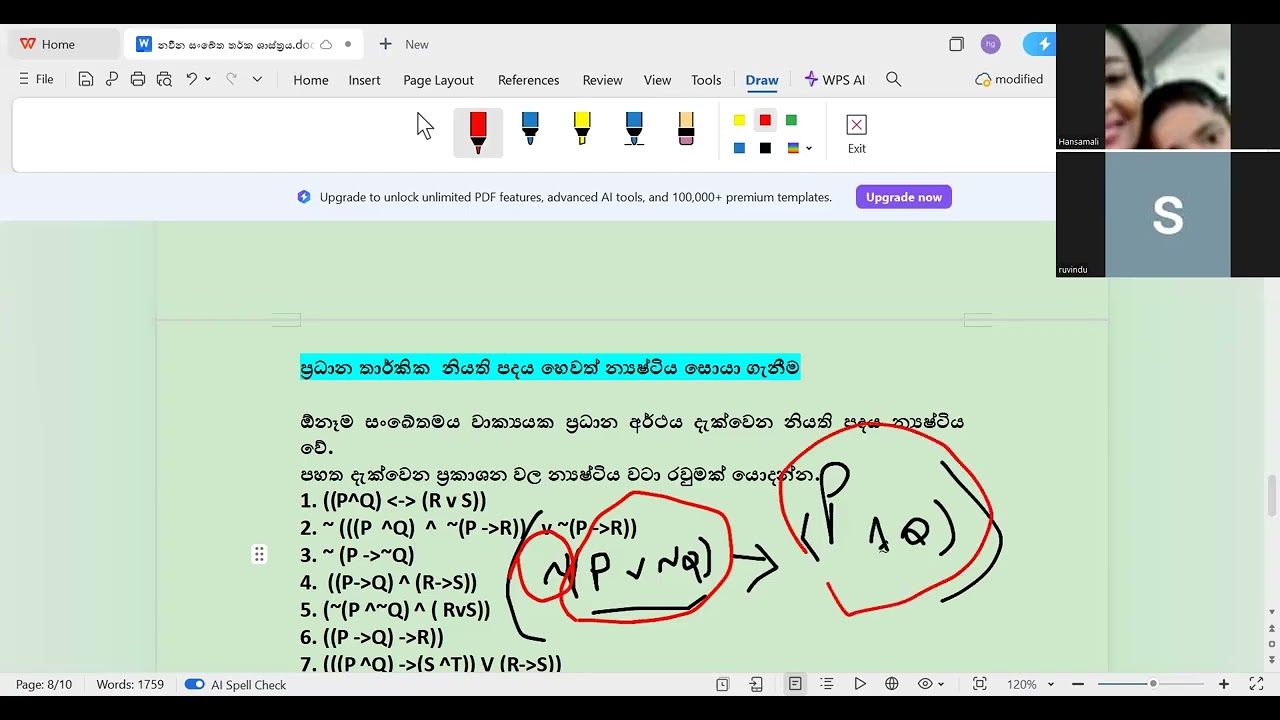Open the Review tab
The width and height of the screenshot is (1280, 720).
(x=602, y=80)
